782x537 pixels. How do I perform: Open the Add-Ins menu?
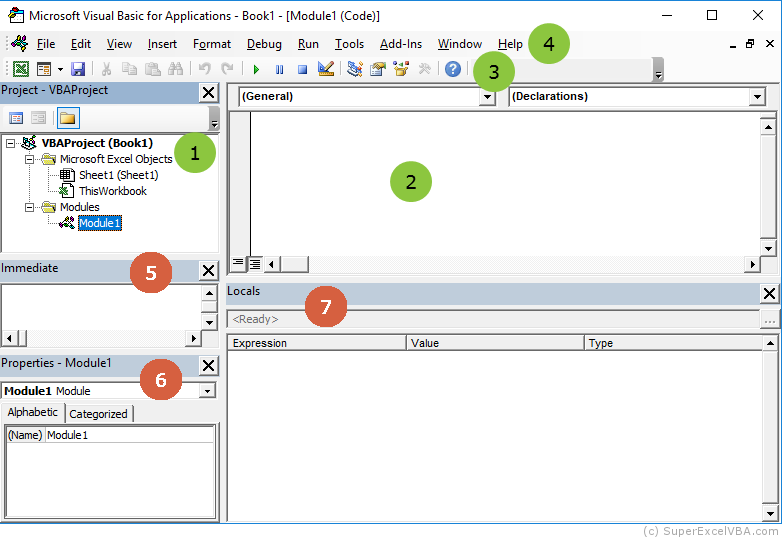point(401,44)
